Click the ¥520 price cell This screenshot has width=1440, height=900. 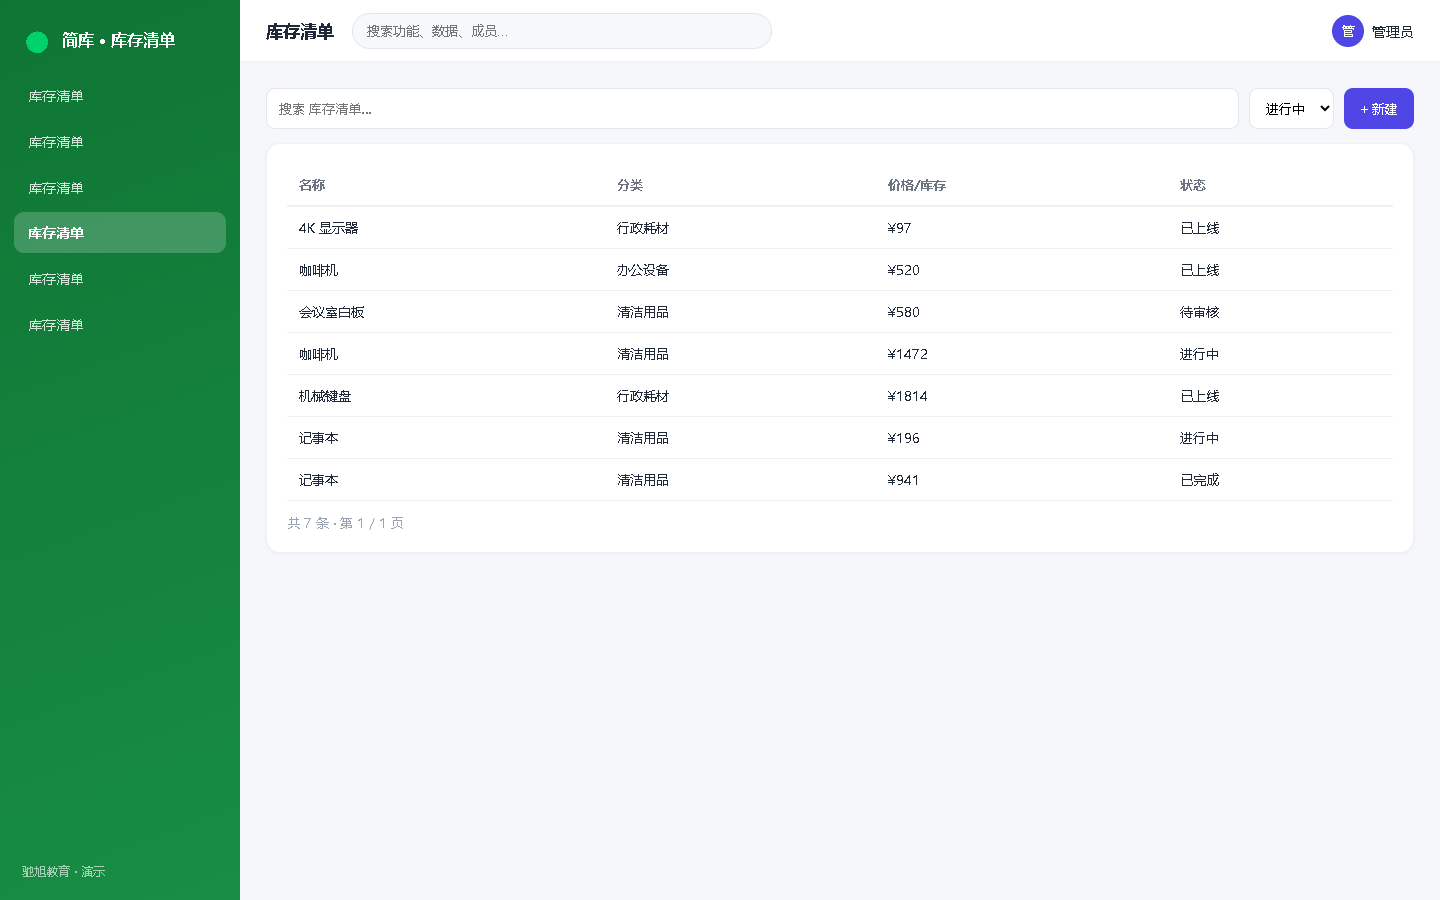click(x=903, y=270)
